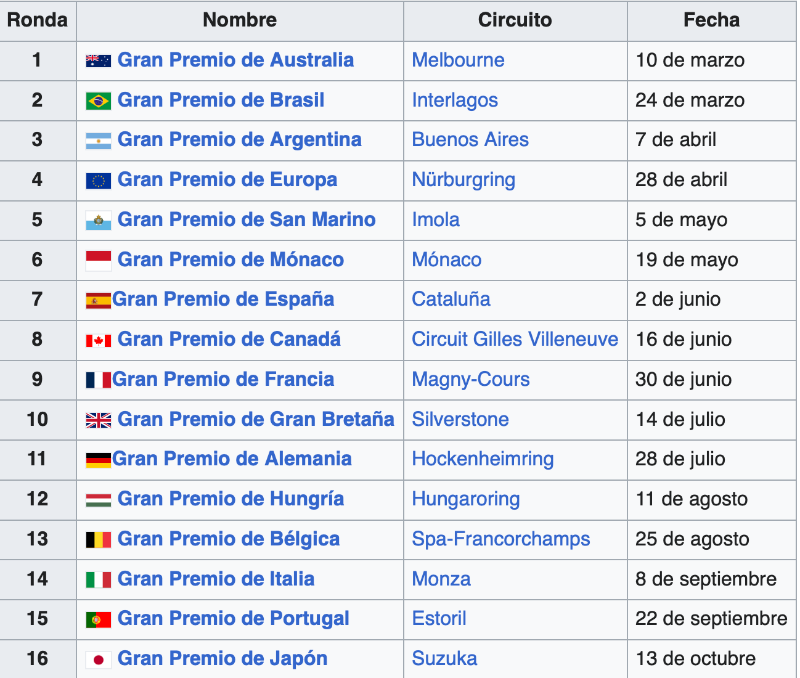Click the Australia flag icon
The width and height of the screenshot is (800, 678).
point(98,61)
